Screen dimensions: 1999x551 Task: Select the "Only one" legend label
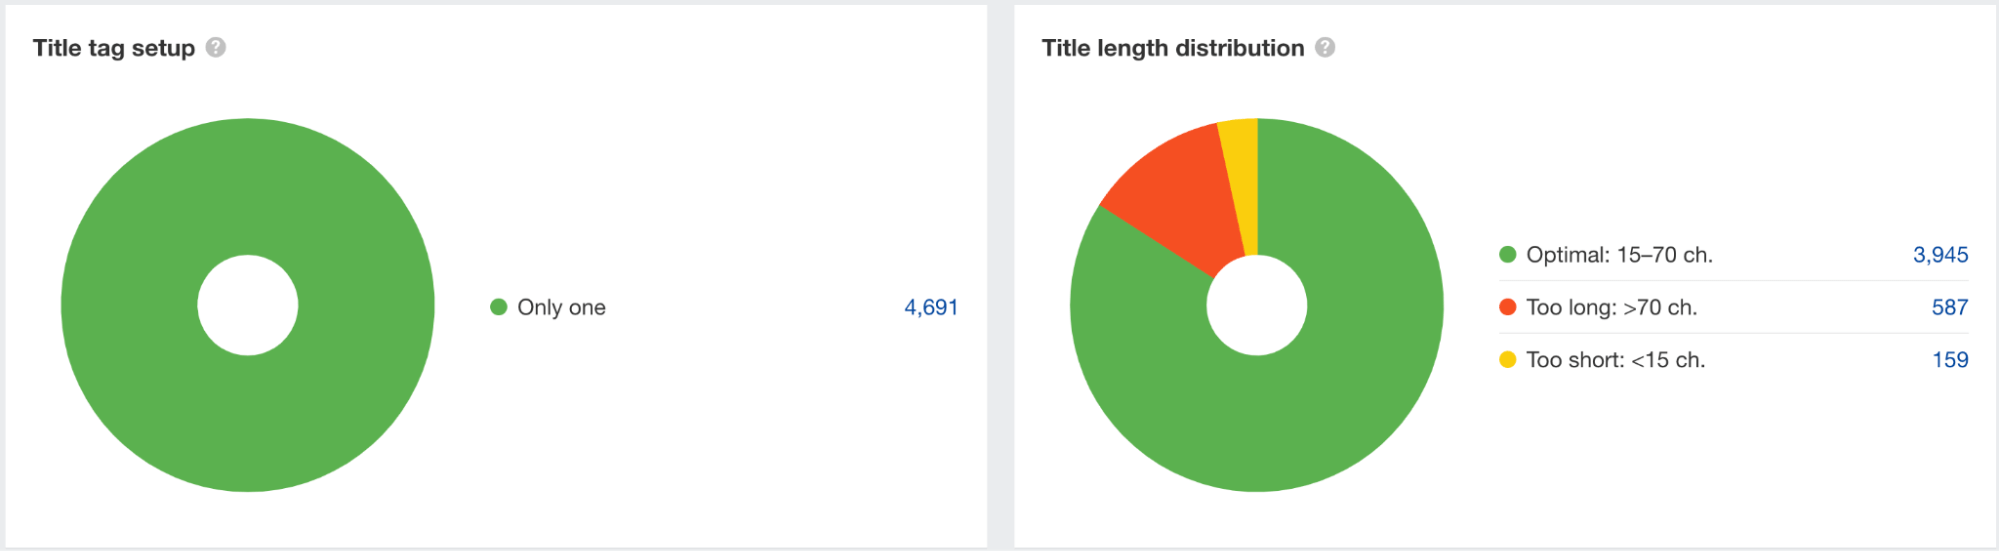point(561,307)
